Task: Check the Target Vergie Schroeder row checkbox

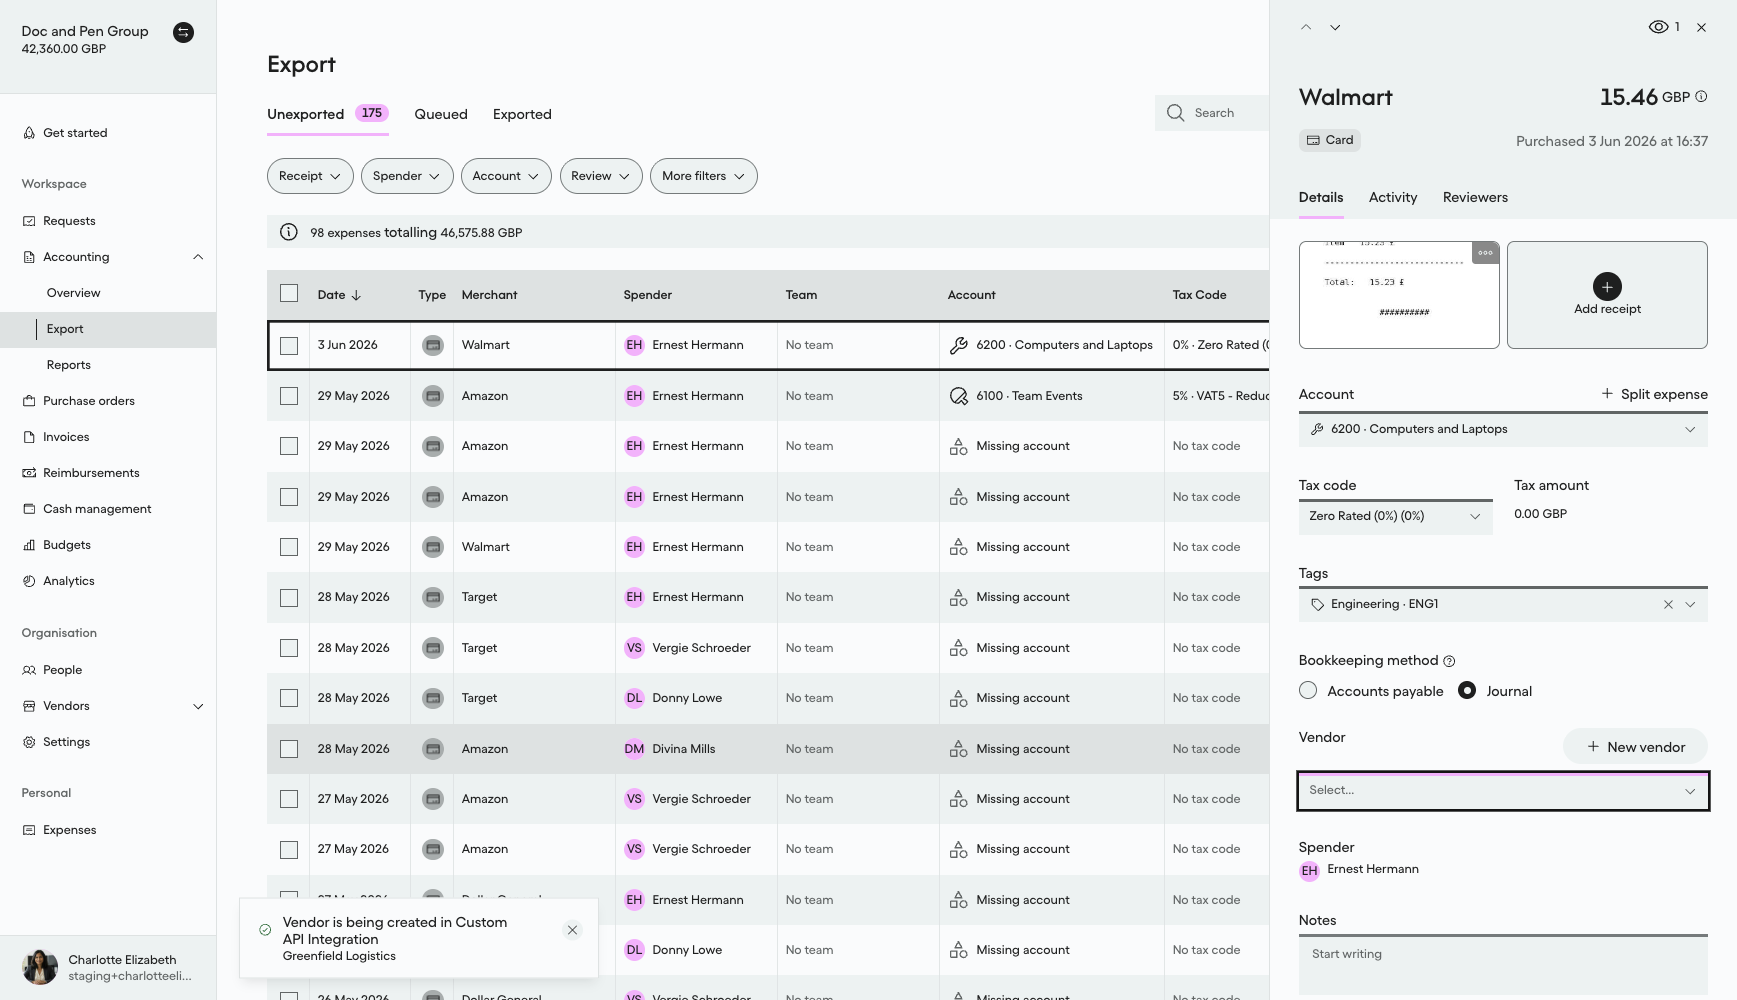Action: click(x=289, y=648)
